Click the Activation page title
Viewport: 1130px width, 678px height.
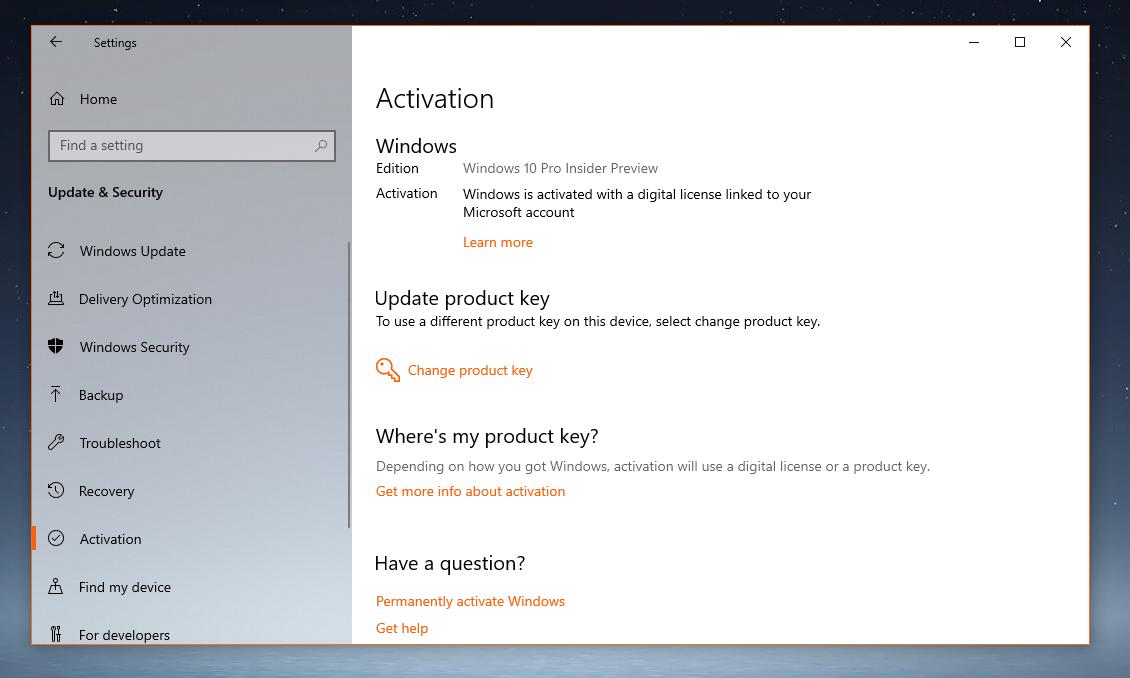tap(435, 99)
